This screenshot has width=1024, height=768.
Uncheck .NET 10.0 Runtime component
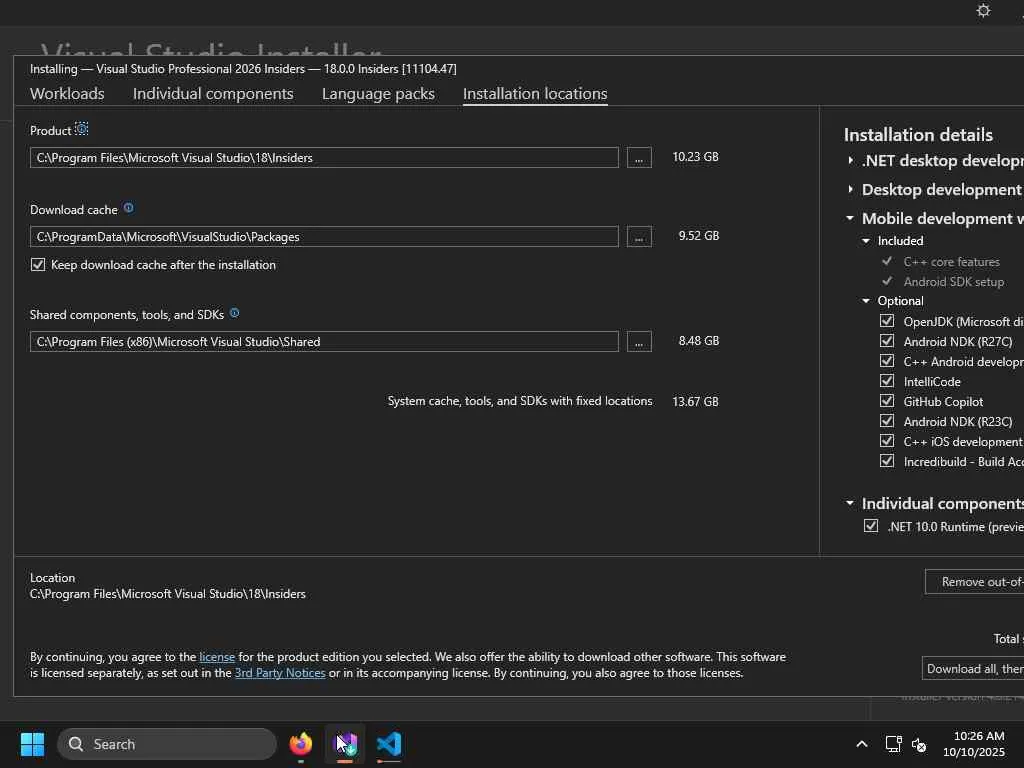pyautogui.click(x=871, y=526)
